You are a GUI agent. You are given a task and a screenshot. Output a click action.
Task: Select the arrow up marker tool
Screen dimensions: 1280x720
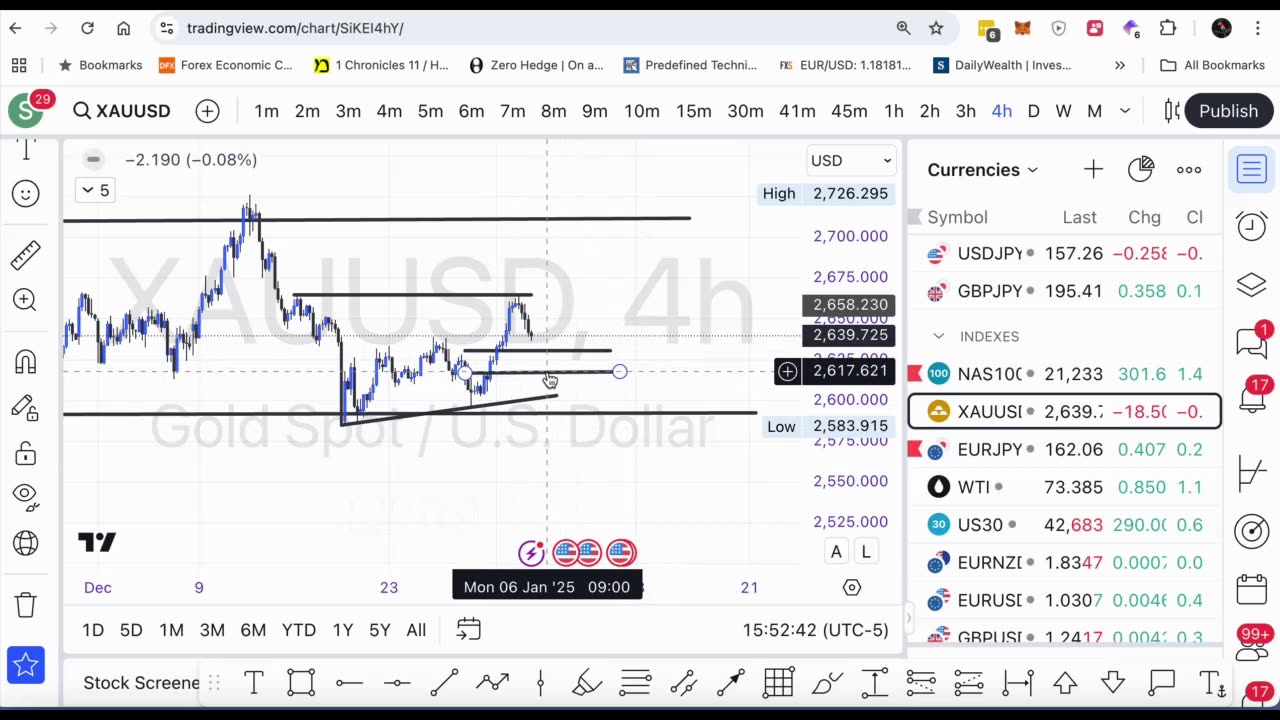pos(1065,683)
